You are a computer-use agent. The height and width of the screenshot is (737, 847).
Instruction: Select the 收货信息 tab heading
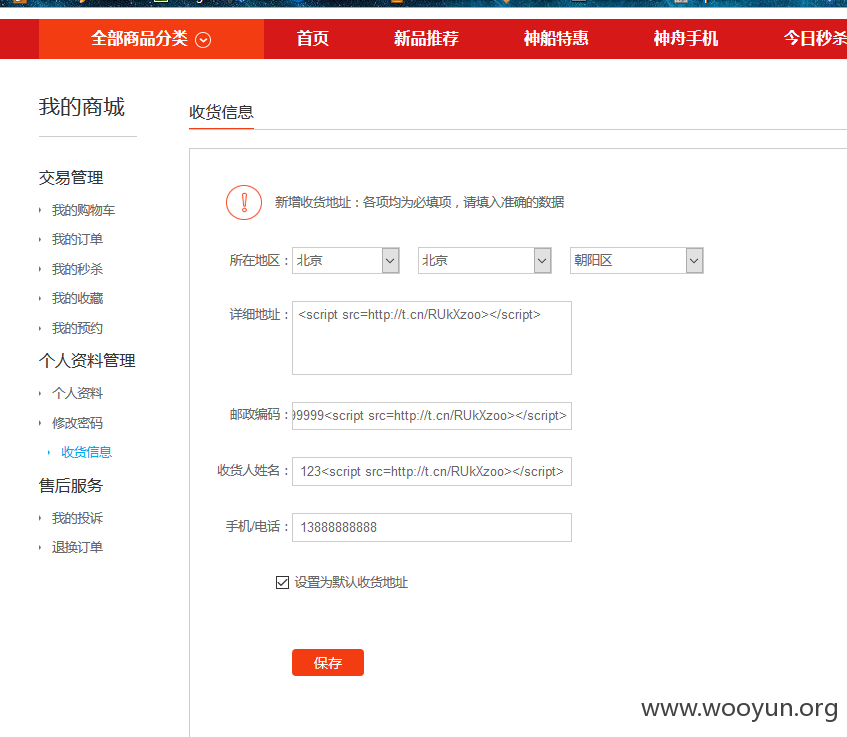pyautogui.click(x=221, y=112)
